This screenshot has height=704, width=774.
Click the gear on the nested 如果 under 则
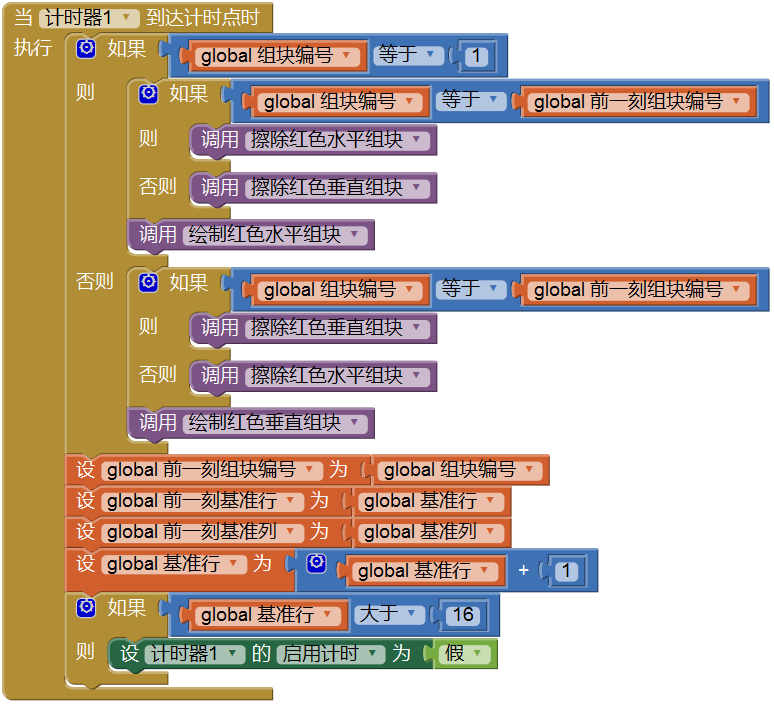pos(149,94)
